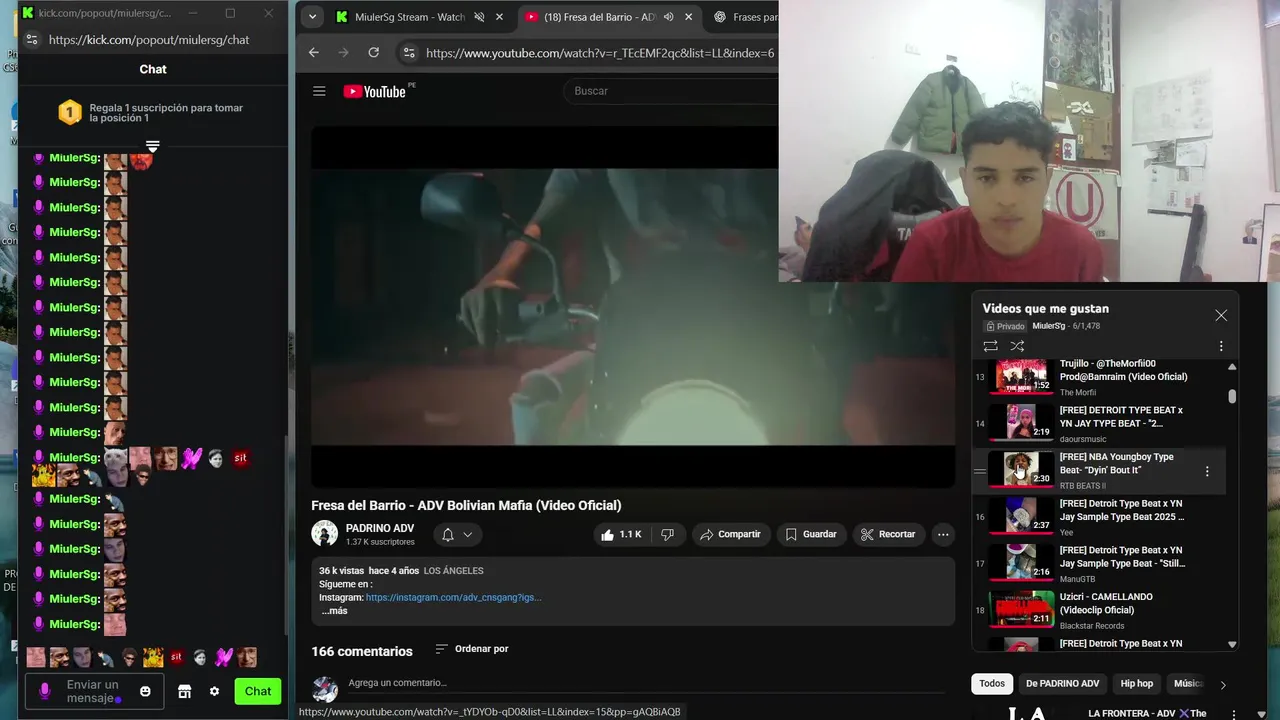Toggle playlist shuffle icon
Viewport: 1280px width, 720px height.
tap(1017, 346)
